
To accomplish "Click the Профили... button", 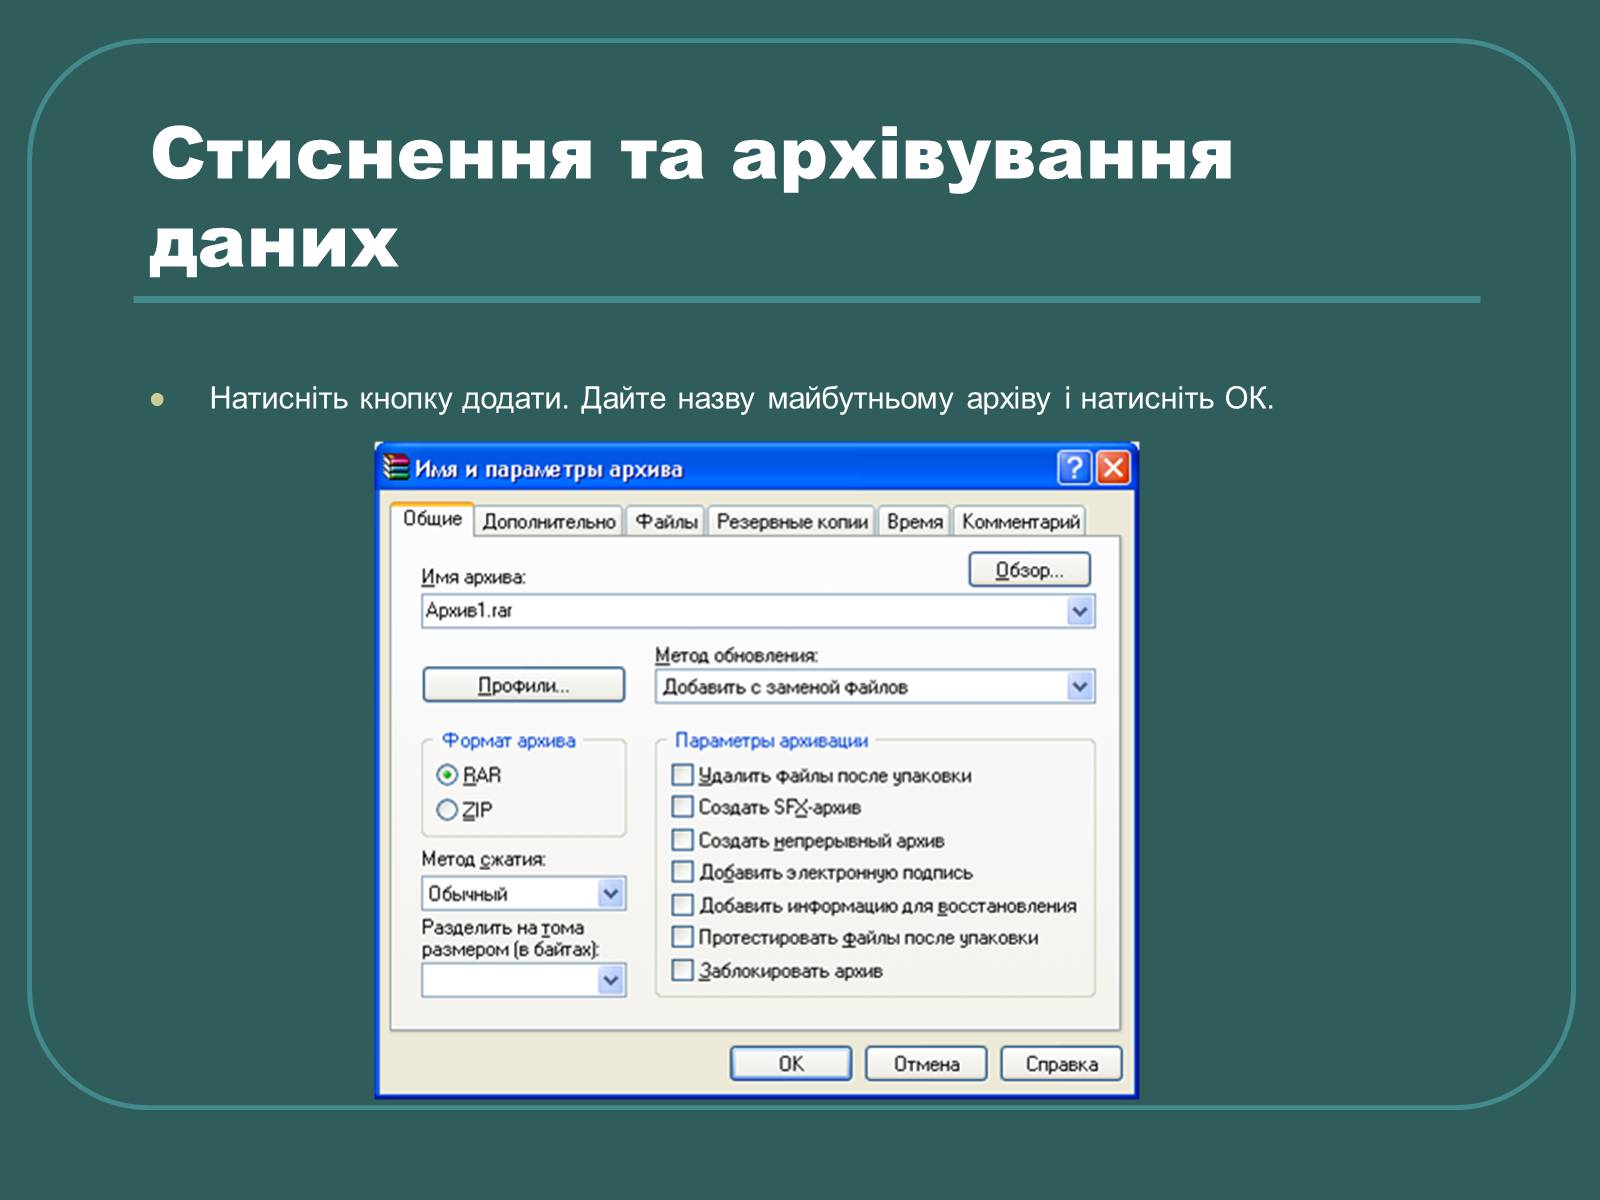I will click(x=524, y=685).
